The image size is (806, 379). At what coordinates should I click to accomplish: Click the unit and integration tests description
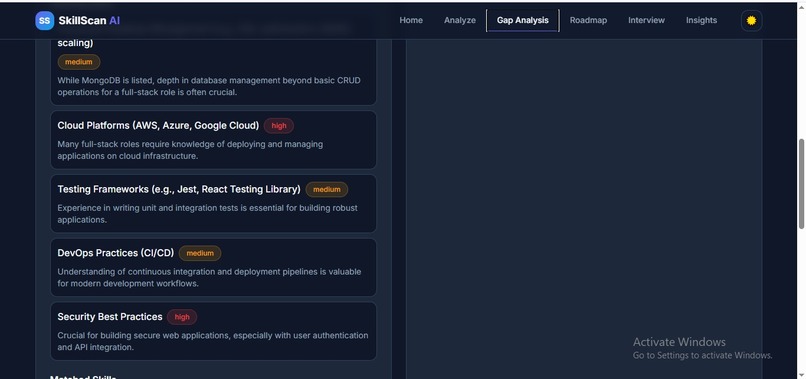tap(208, 214)
